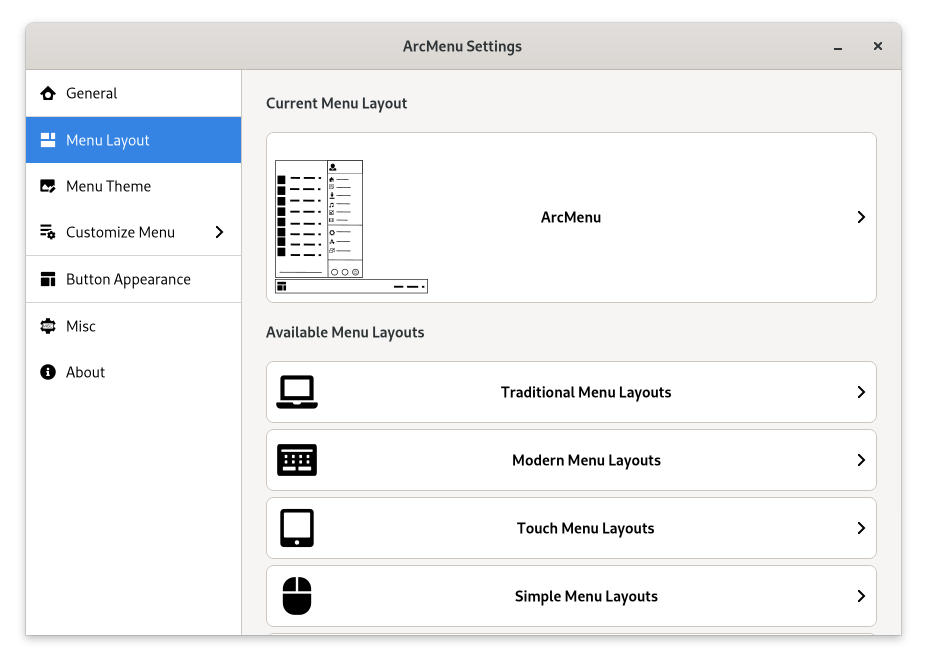The height and width of the screenshot is (664, 927).
Task: Open the Touch Menu Layouts chevron
Action: [860, 529]
